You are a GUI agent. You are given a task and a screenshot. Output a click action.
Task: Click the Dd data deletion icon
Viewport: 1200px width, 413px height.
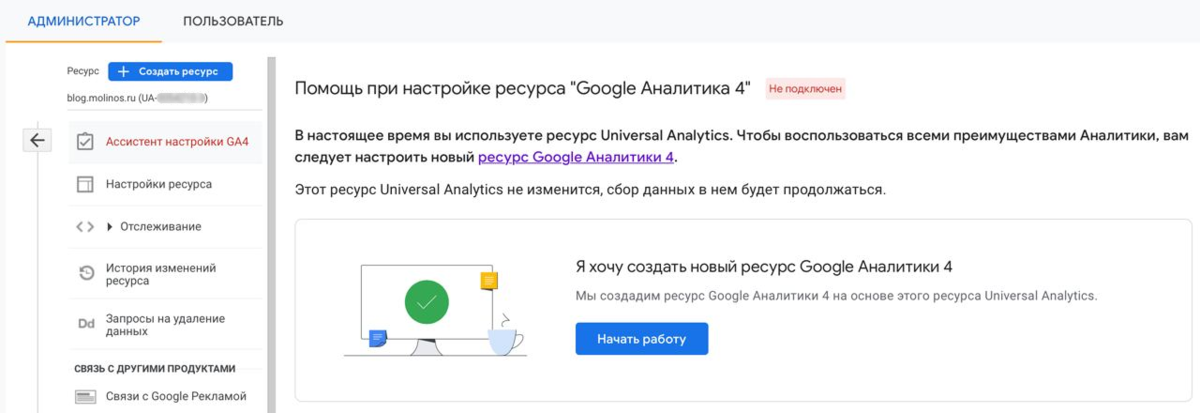tap(86, 324)
